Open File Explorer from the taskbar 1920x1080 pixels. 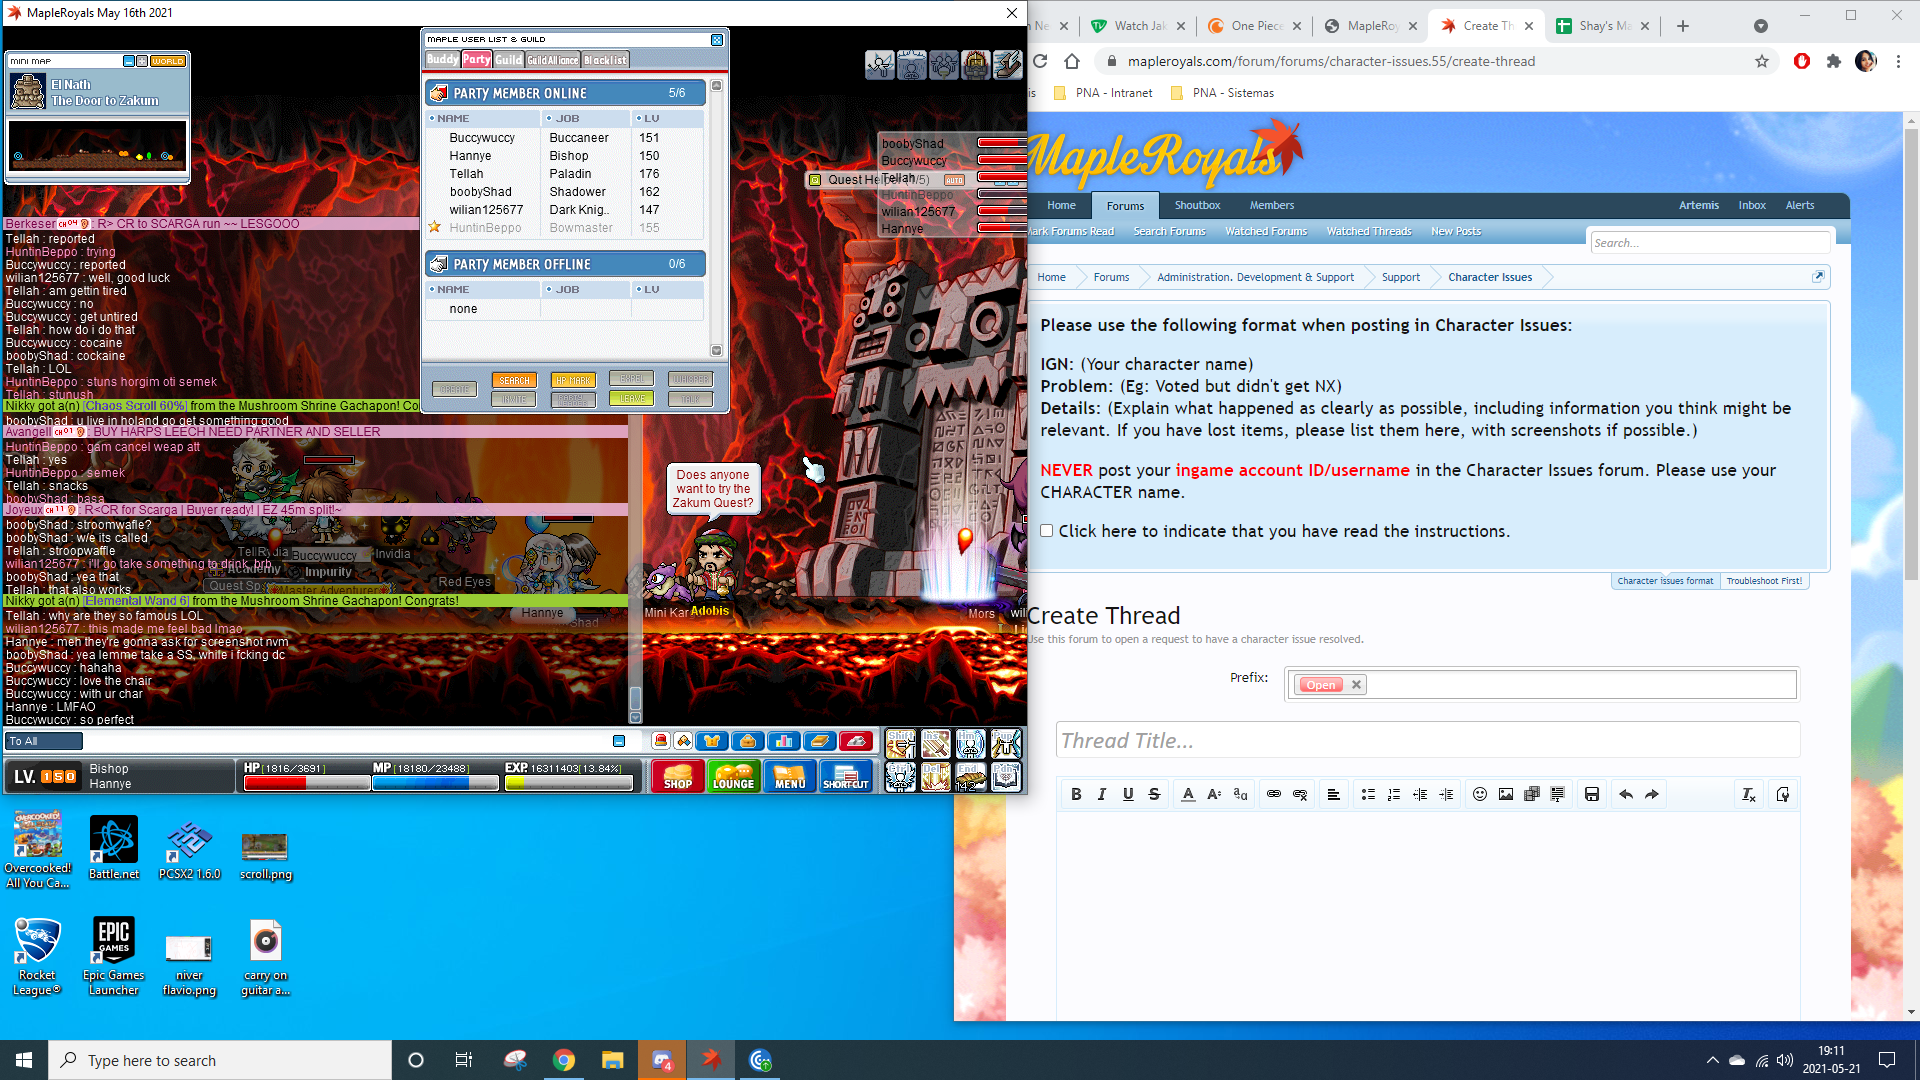[x=612, y=1060]
